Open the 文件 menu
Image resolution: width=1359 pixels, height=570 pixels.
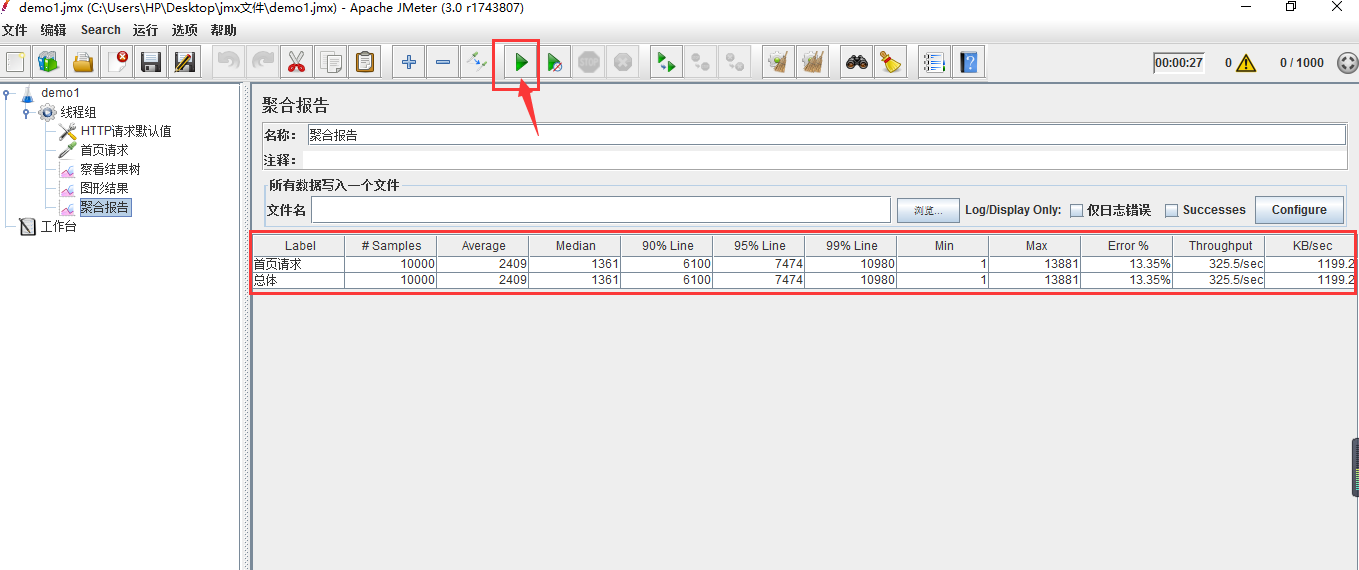pos(15,30)
